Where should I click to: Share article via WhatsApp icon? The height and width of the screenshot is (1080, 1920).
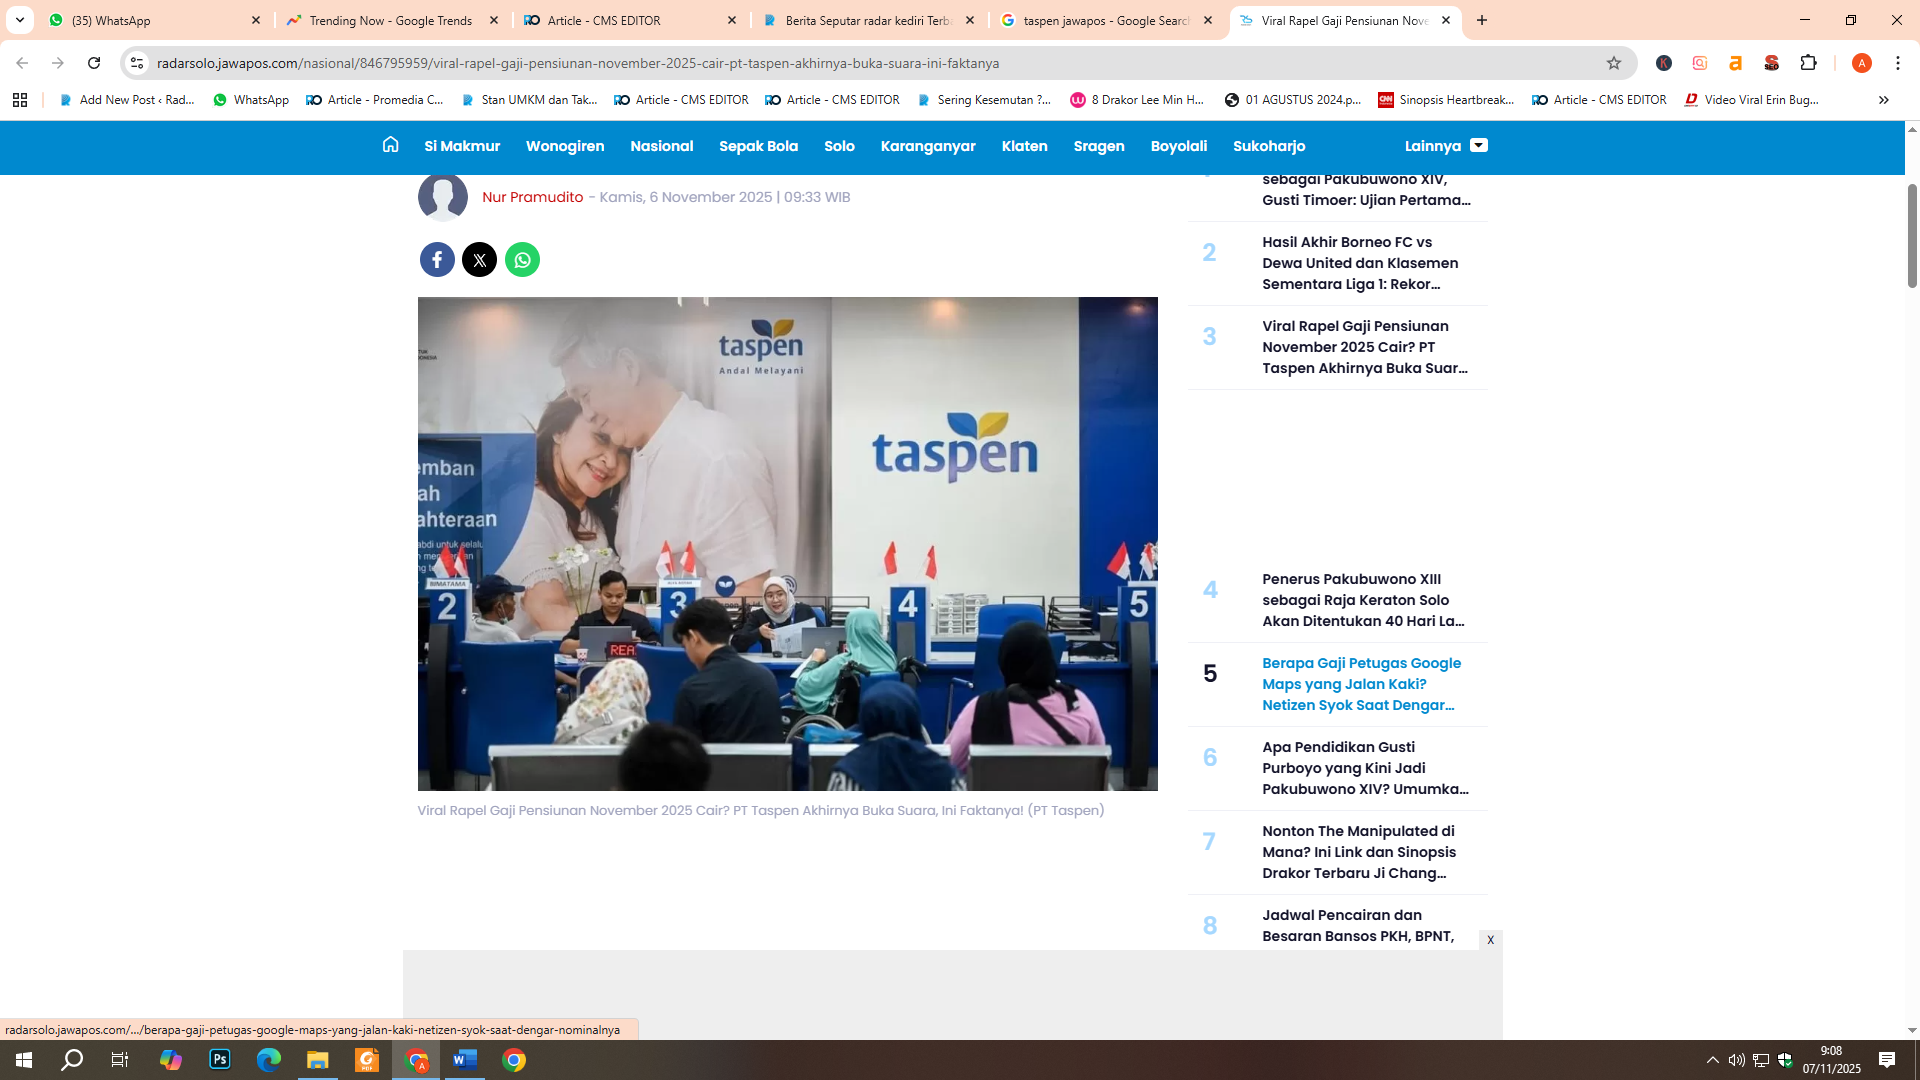point(522,260)
